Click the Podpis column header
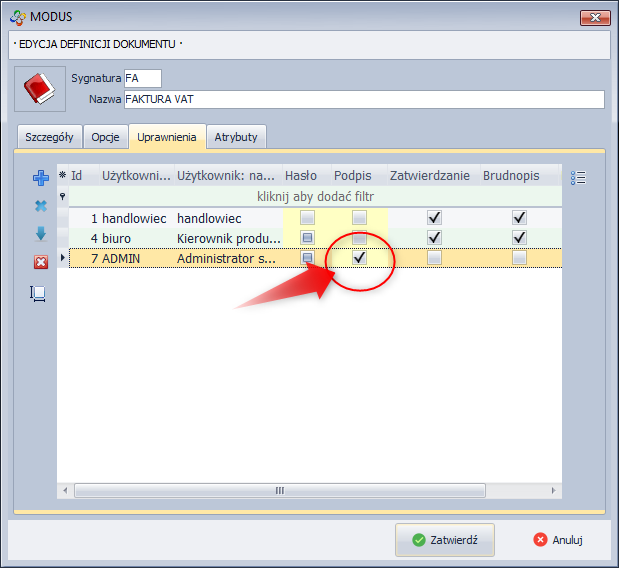The width and height of the screenshot is (619, 568). click(x=359, y=175)
